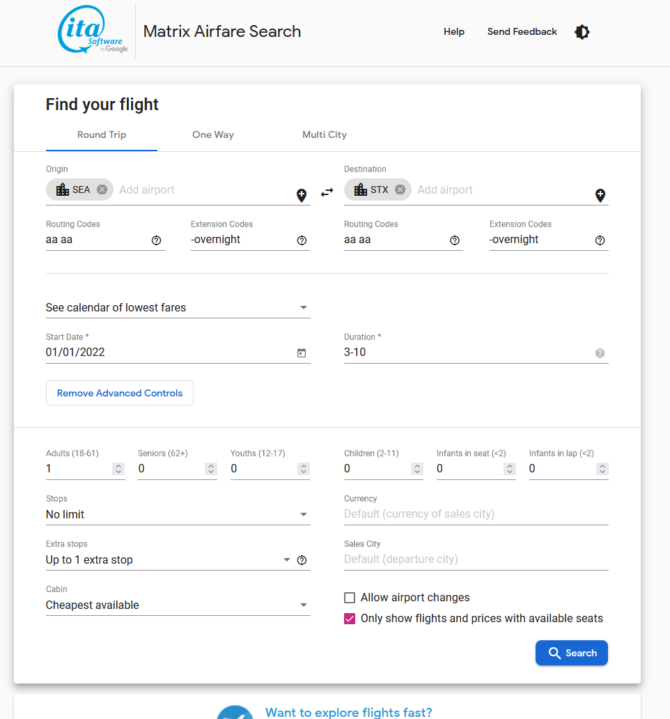Show help for Origin Extension Codes
This screenshot has width=670, height=719.
click(x=302, y=240)
